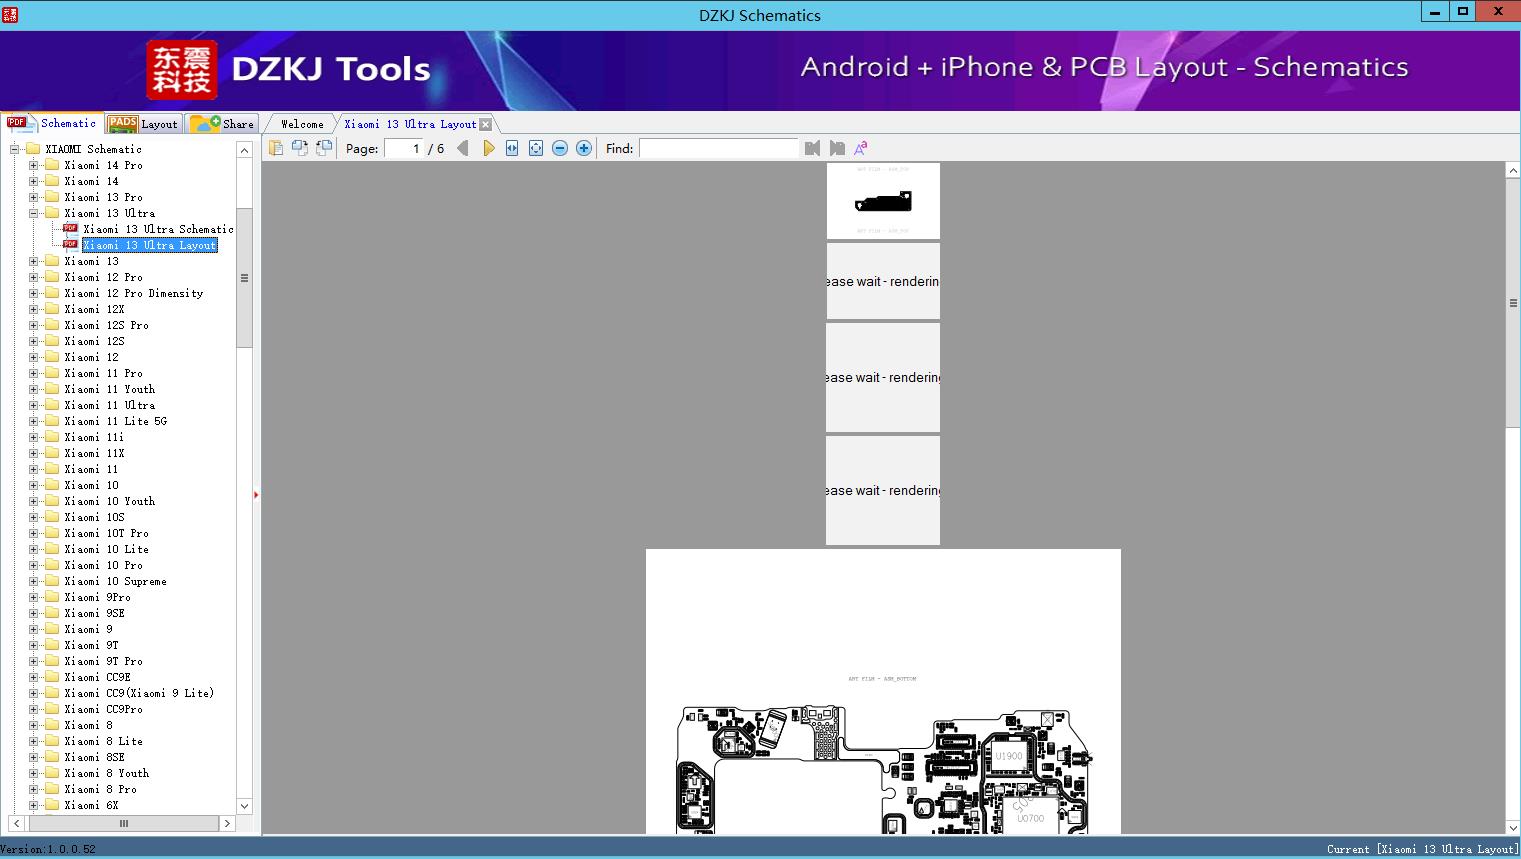Collapse the left panel with red arrow
Screen dimensions: 1521x859
pos(256,494)
